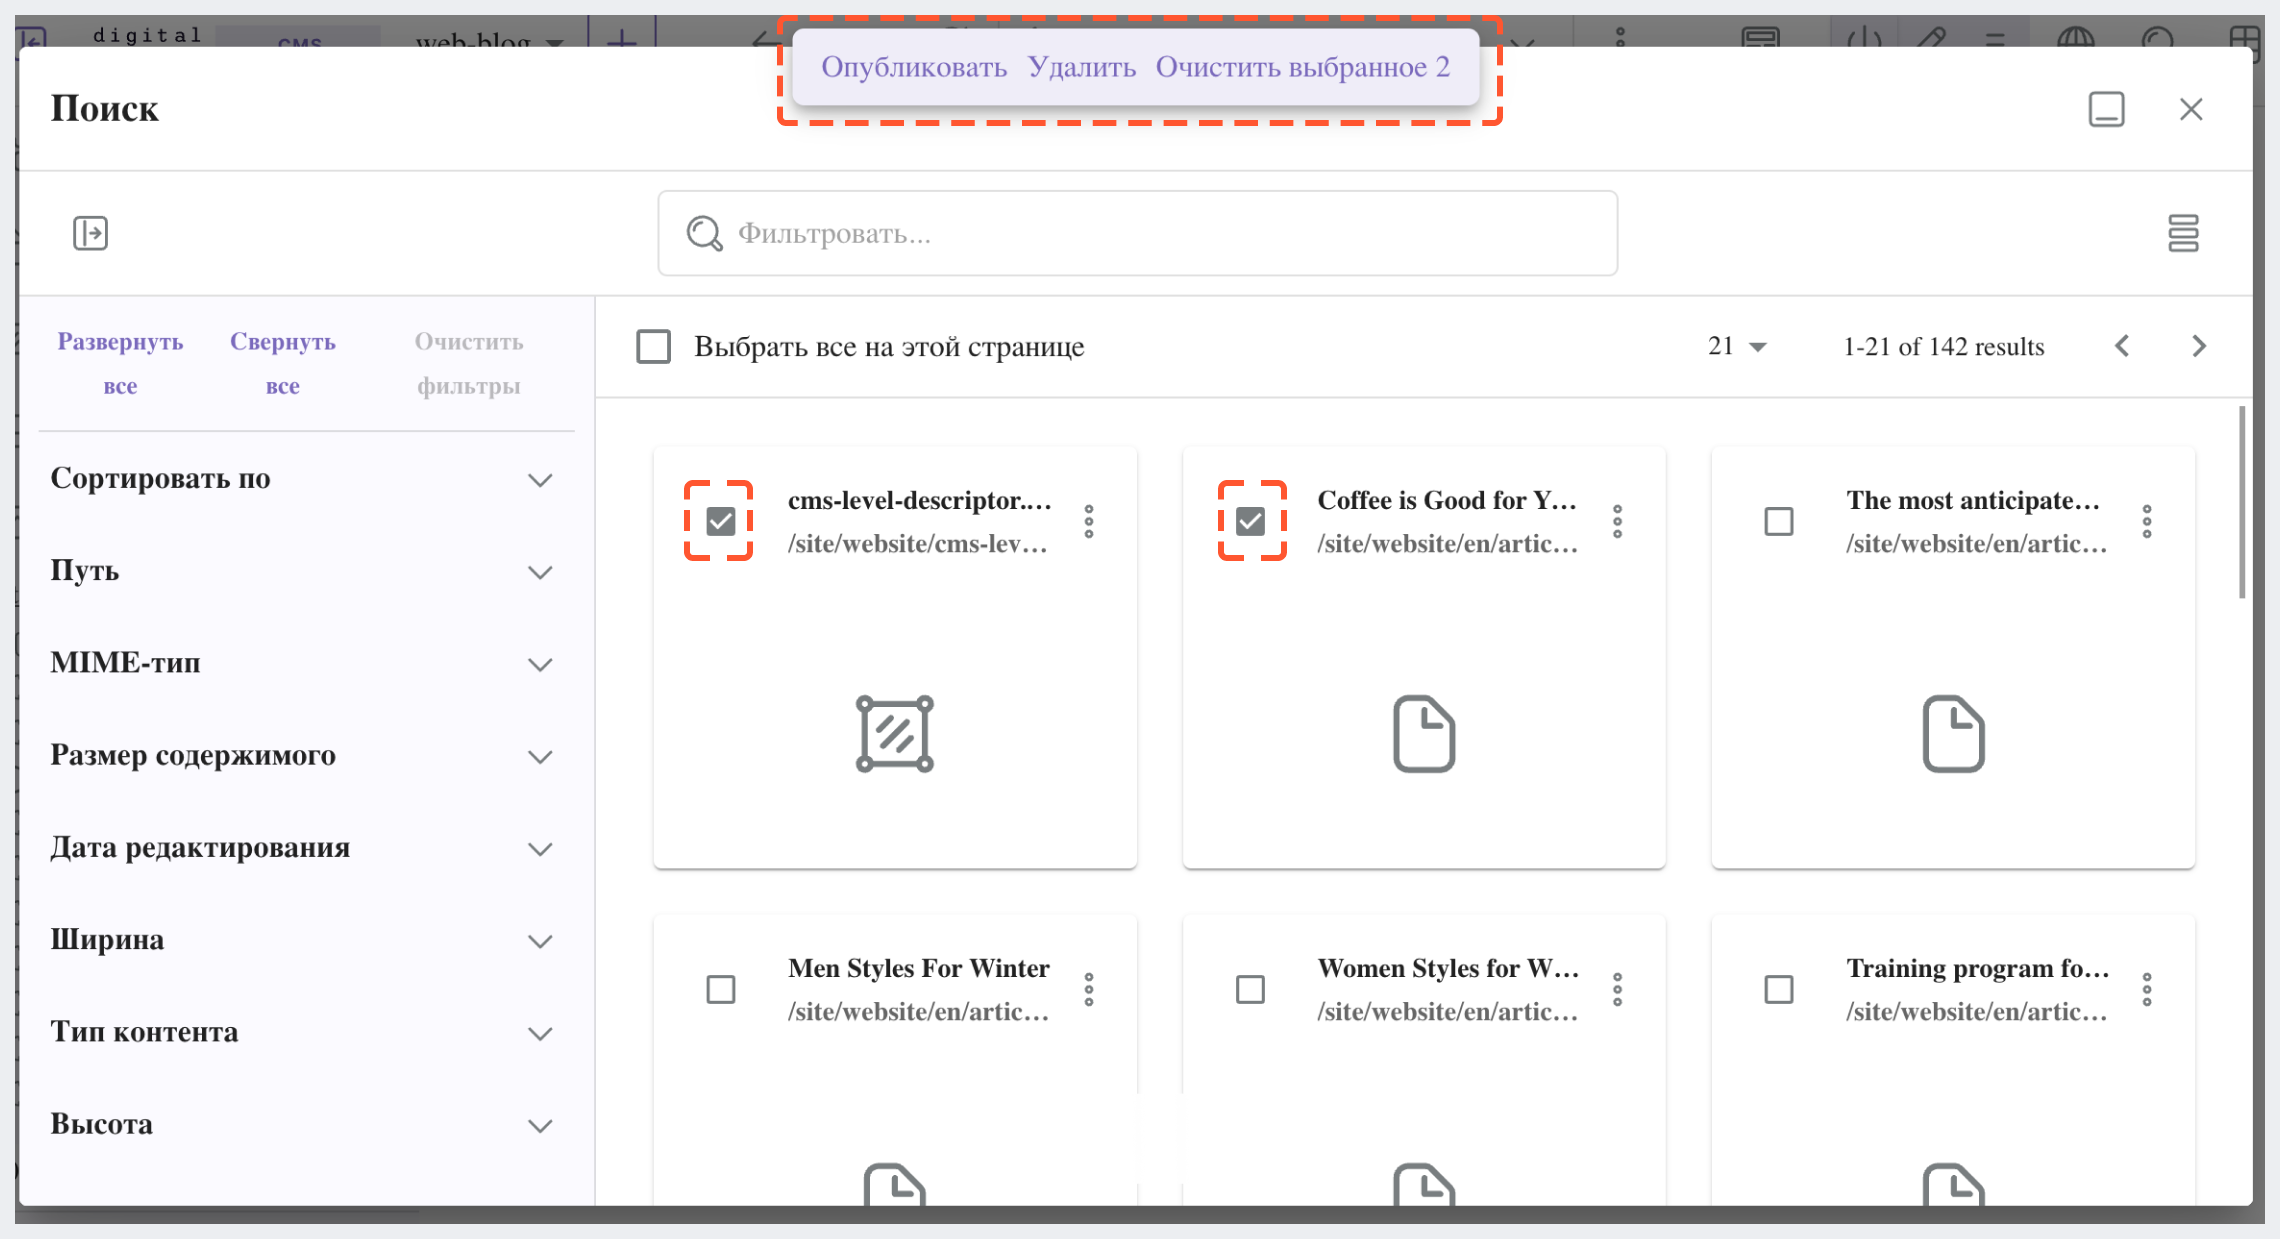2280x1239 pixels.
Task: Go to the next results page
Action: 2198,346
